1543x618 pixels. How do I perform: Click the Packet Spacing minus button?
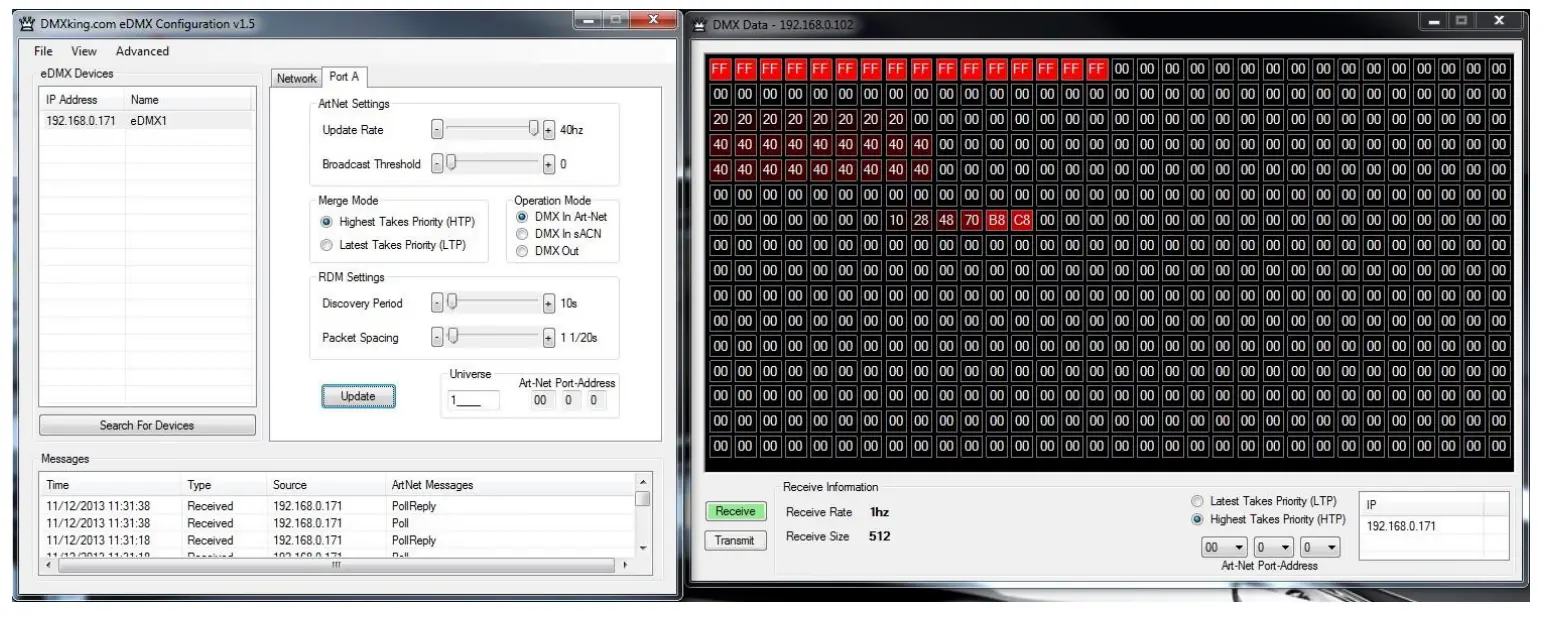pos(436,337)
